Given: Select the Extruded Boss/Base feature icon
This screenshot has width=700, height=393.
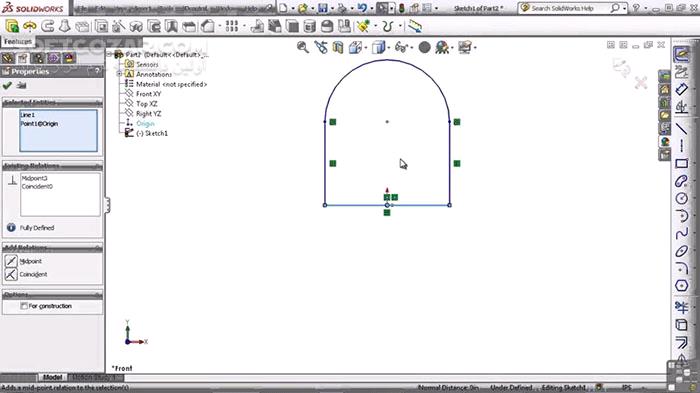Looking at the screenshot, I should 12,26.
